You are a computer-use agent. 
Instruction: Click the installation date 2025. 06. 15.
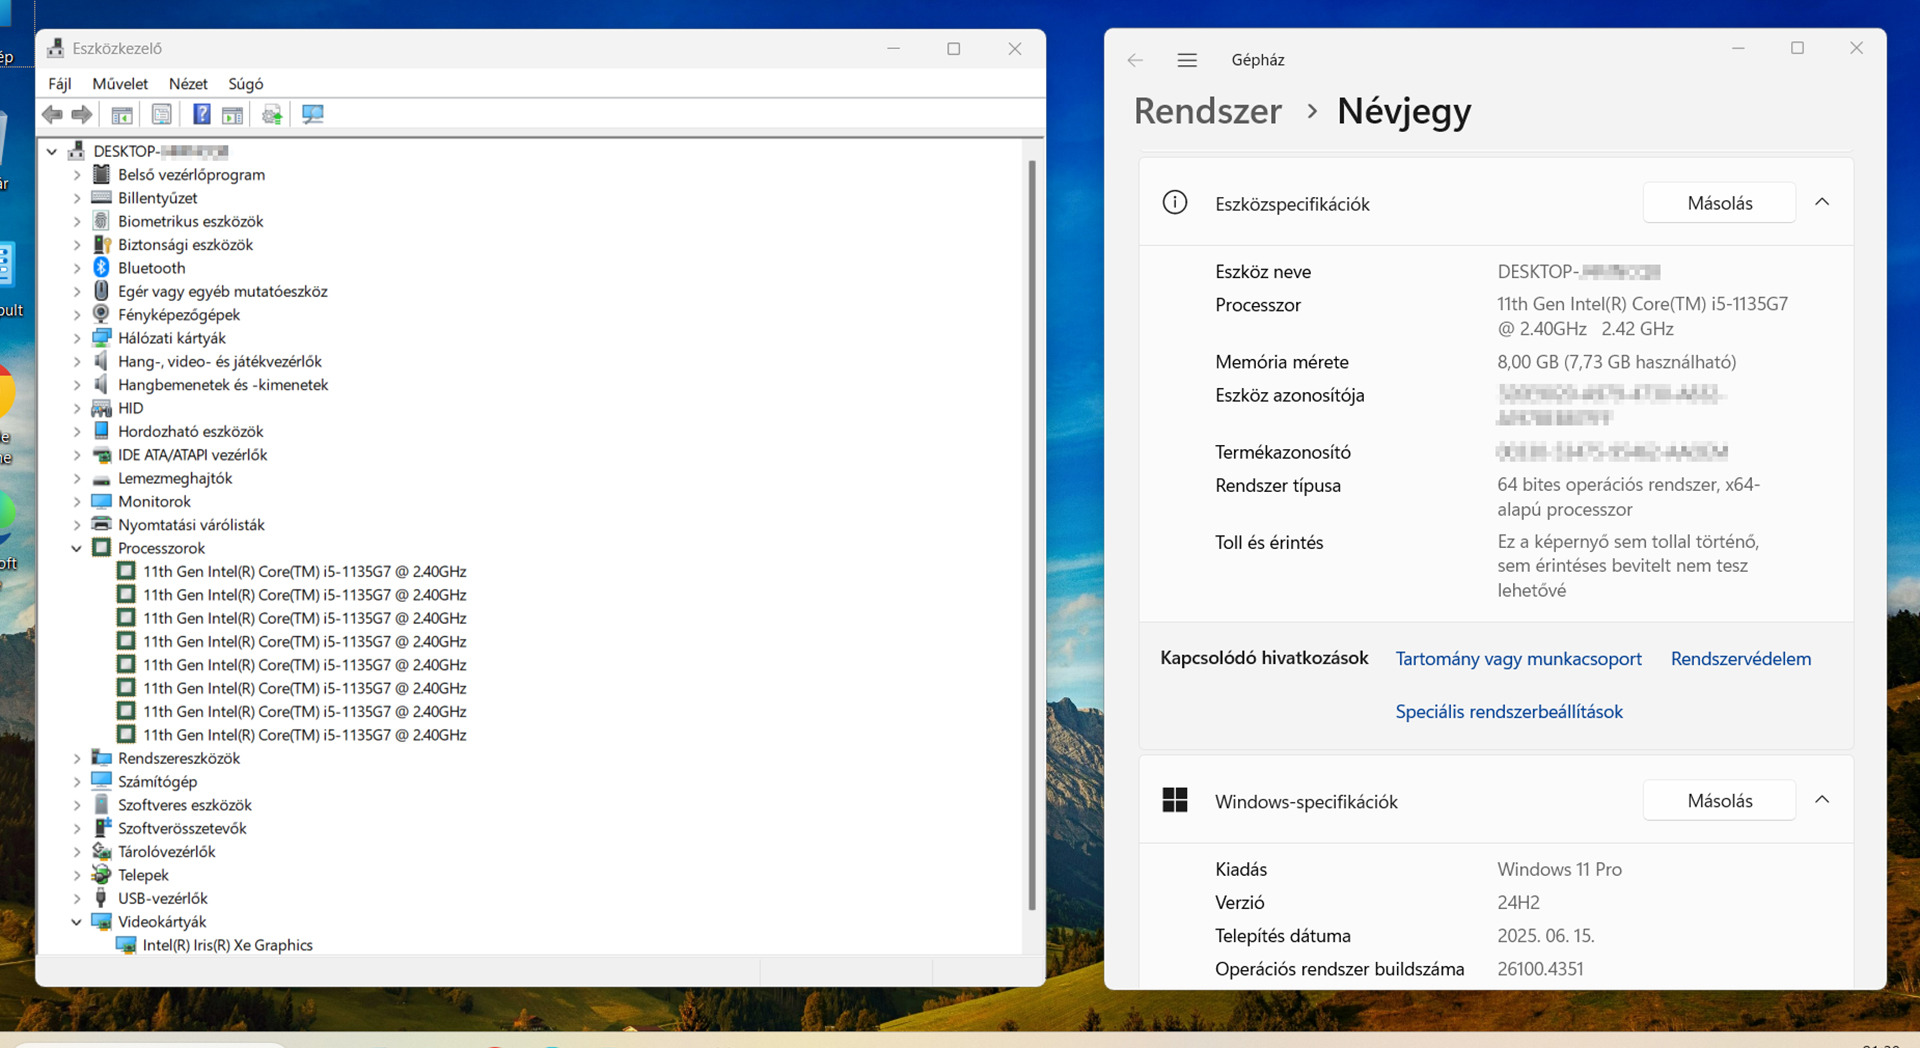[1545, 935]
